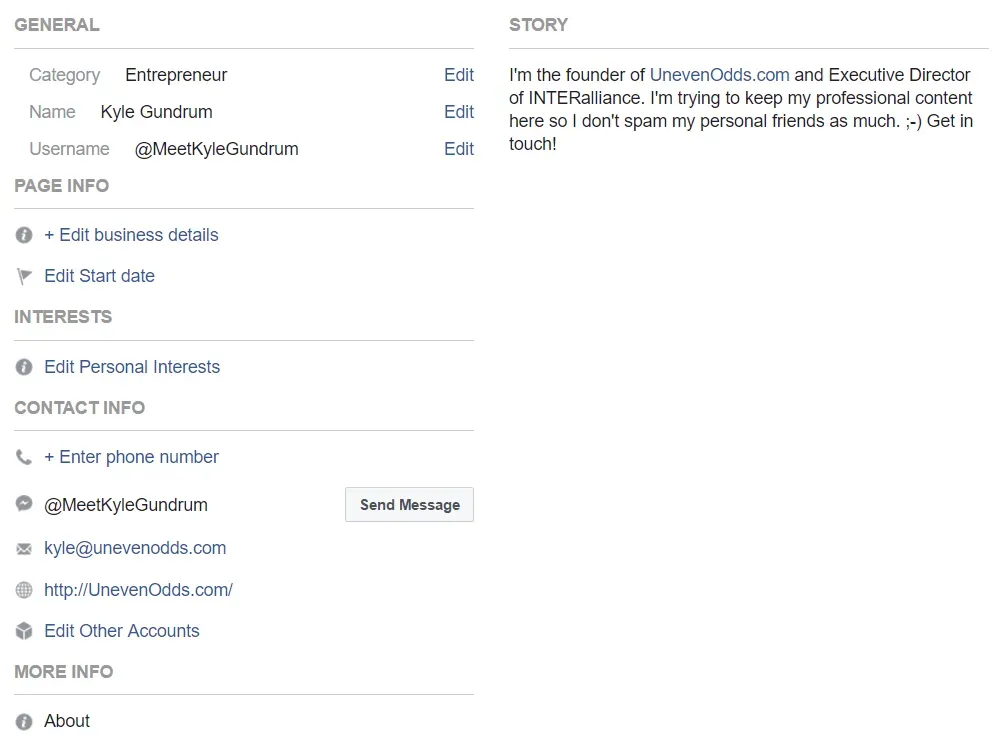The image size is (996, 735).
Task: Select Enter phone number to add a number
Action: point(131,457)
